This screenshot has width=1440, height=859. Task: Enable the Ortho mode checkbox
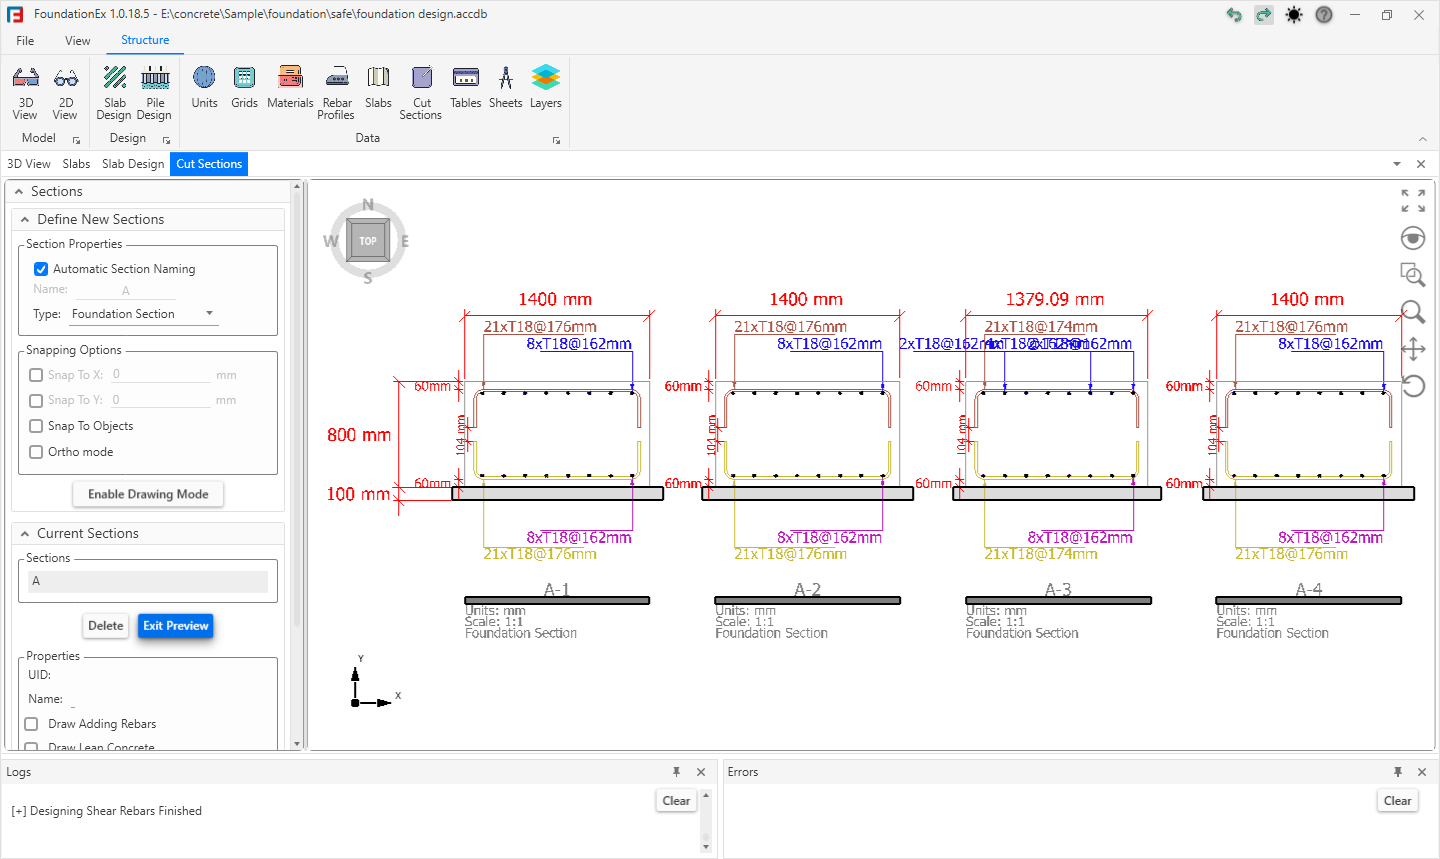36,452
